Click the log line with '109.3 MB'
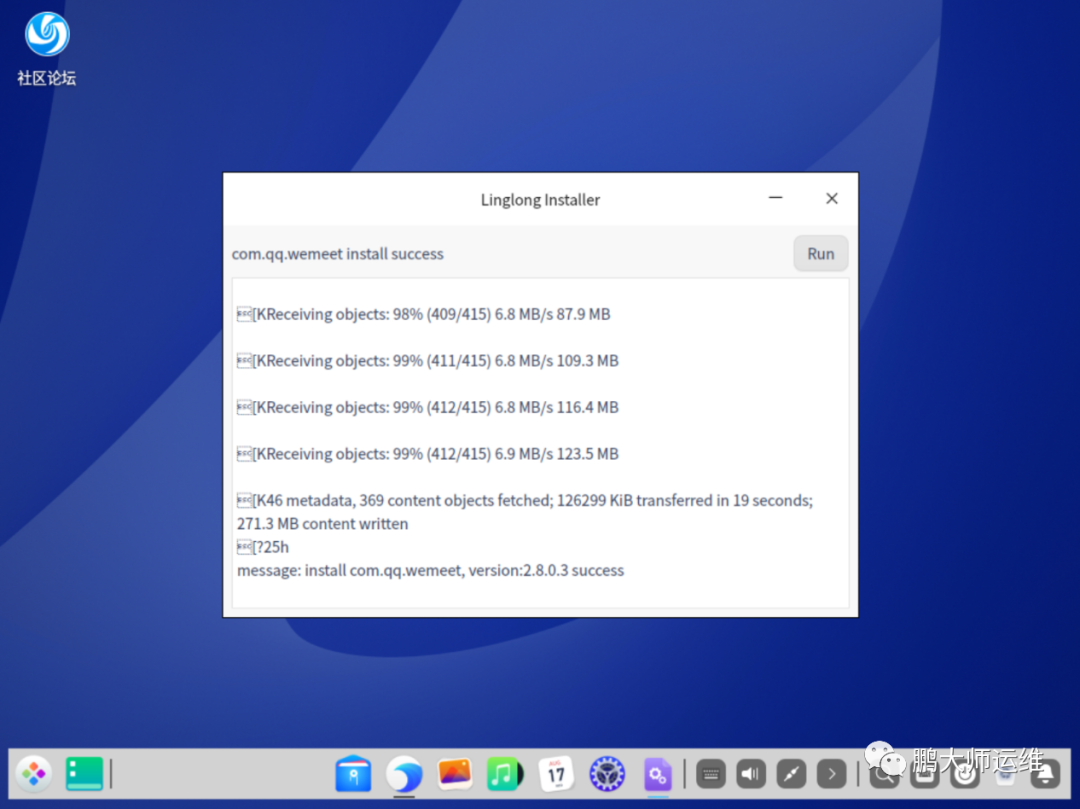Viewport: 1080px width, 809px height. click(x=428, y=361)
